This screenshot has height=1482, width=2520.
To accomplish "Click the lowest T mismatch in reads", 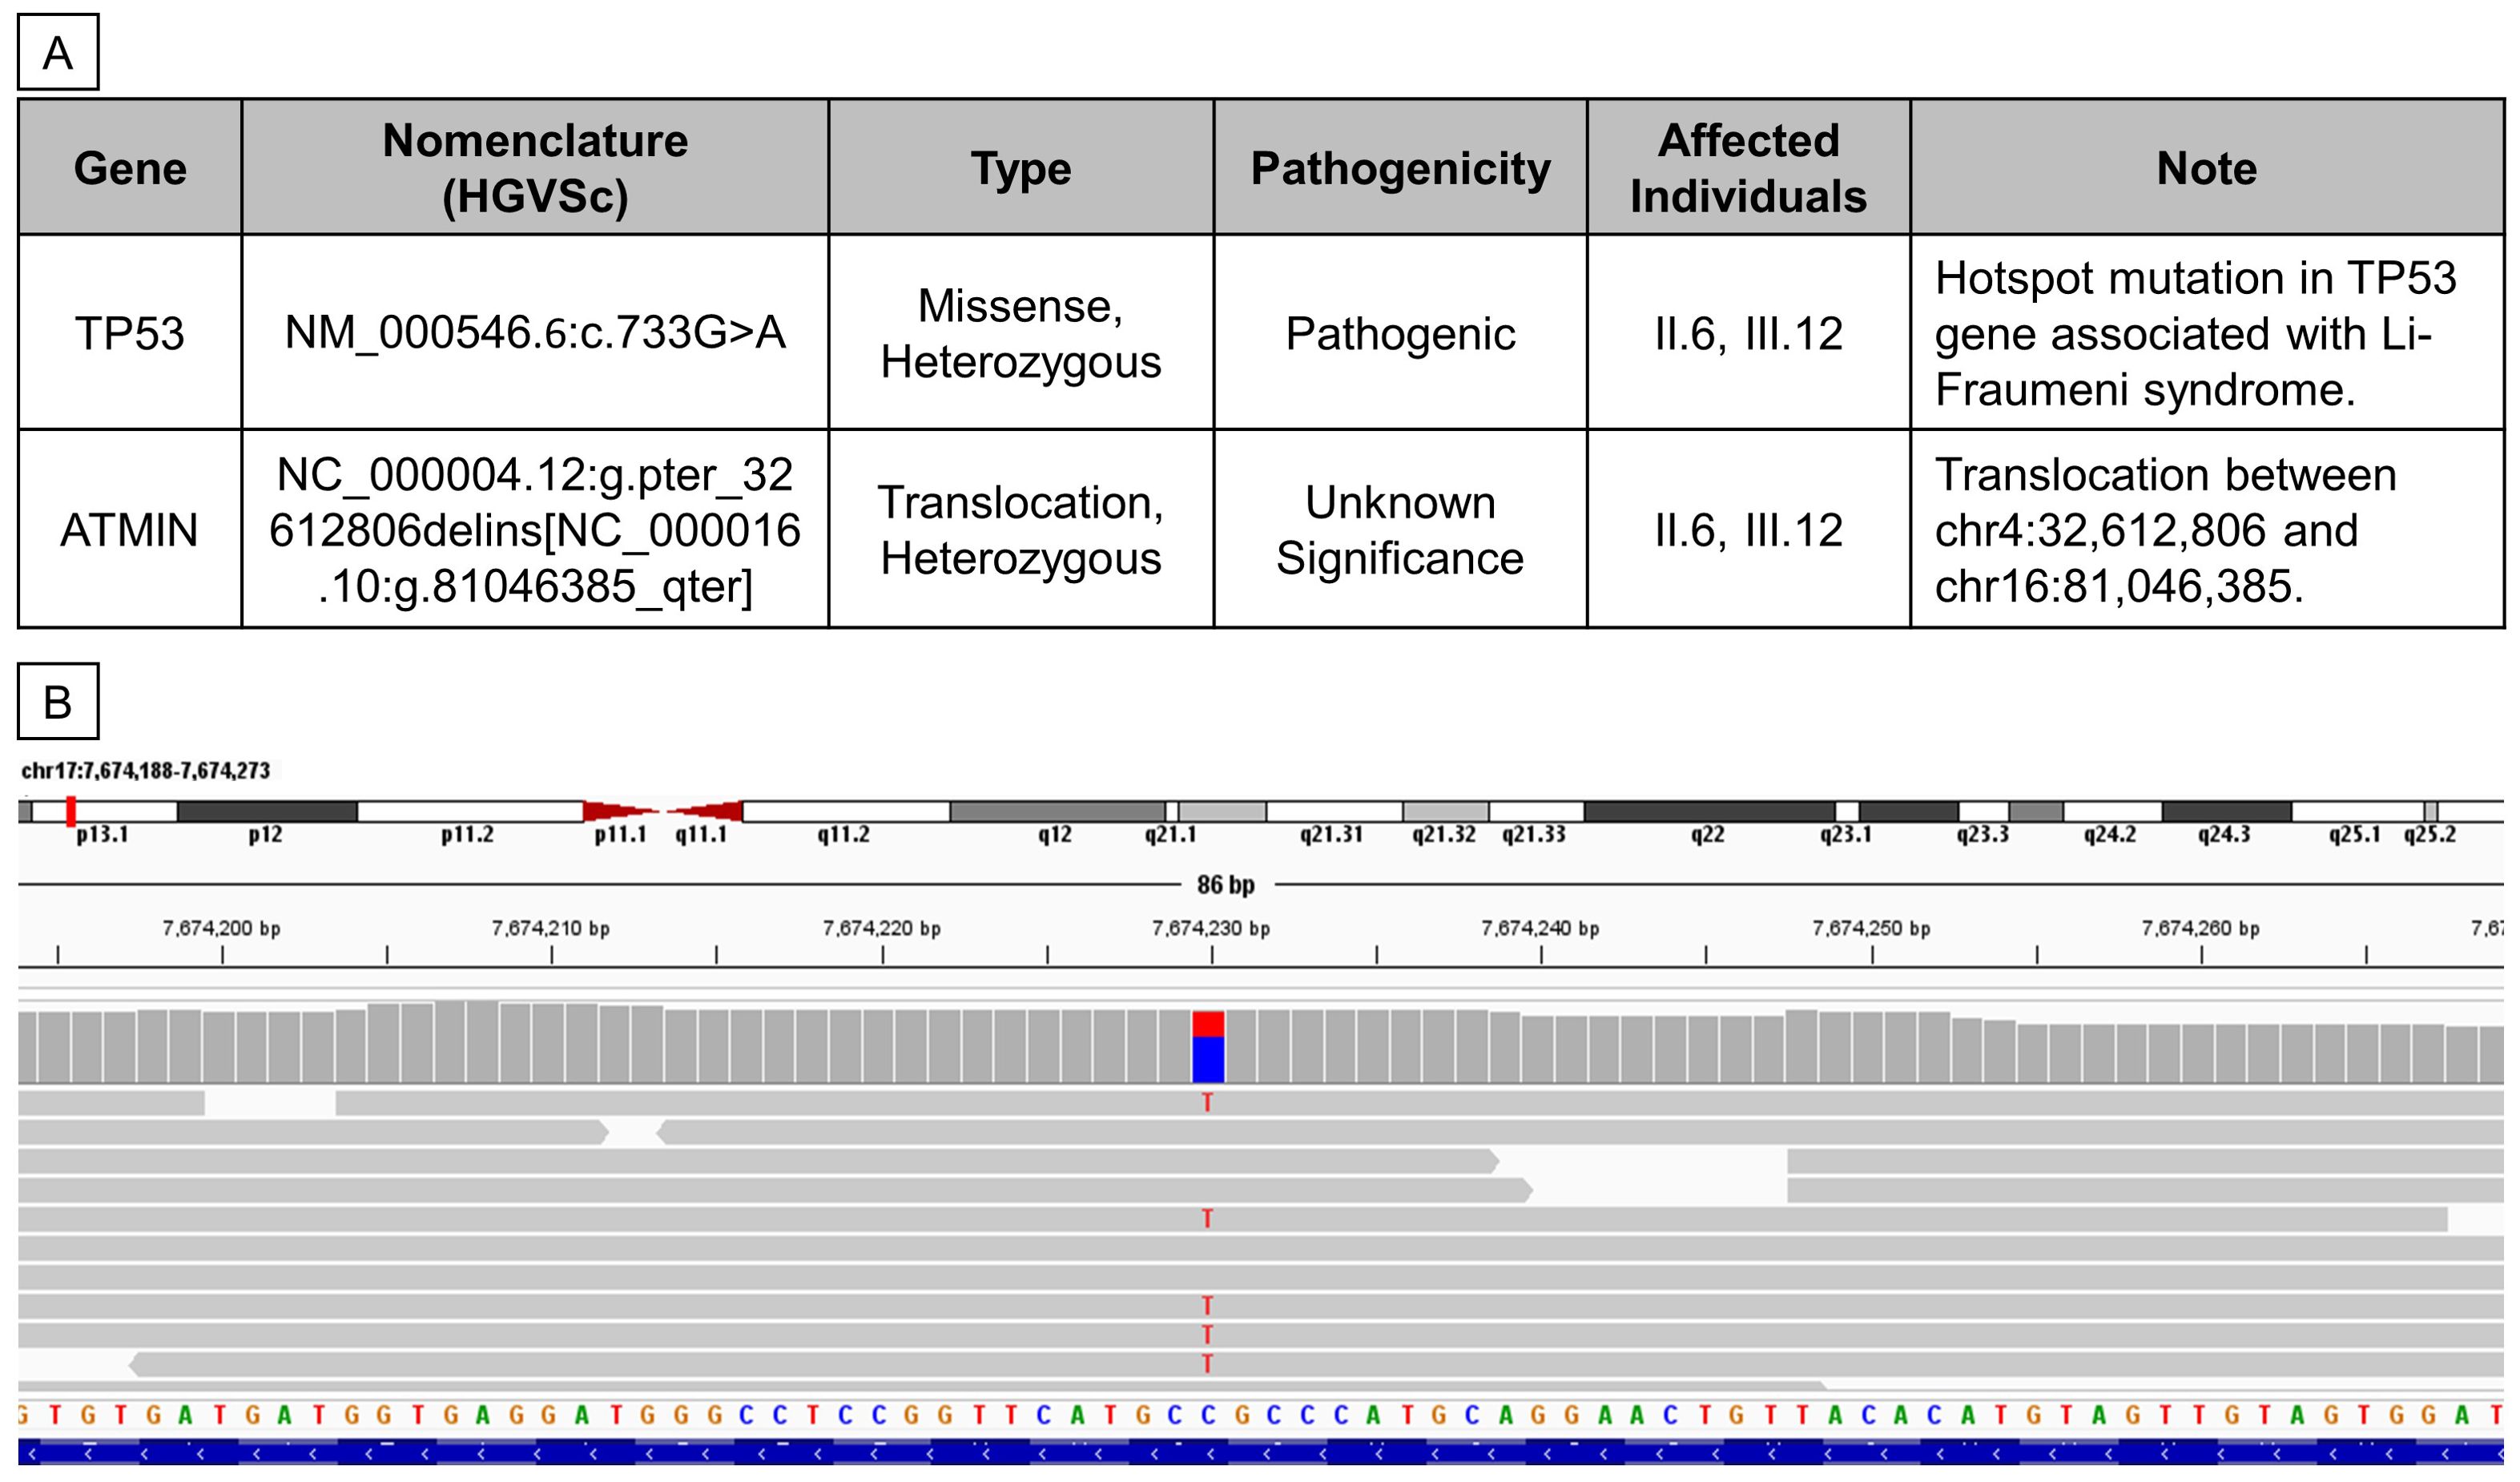I will (1207, 1364).
